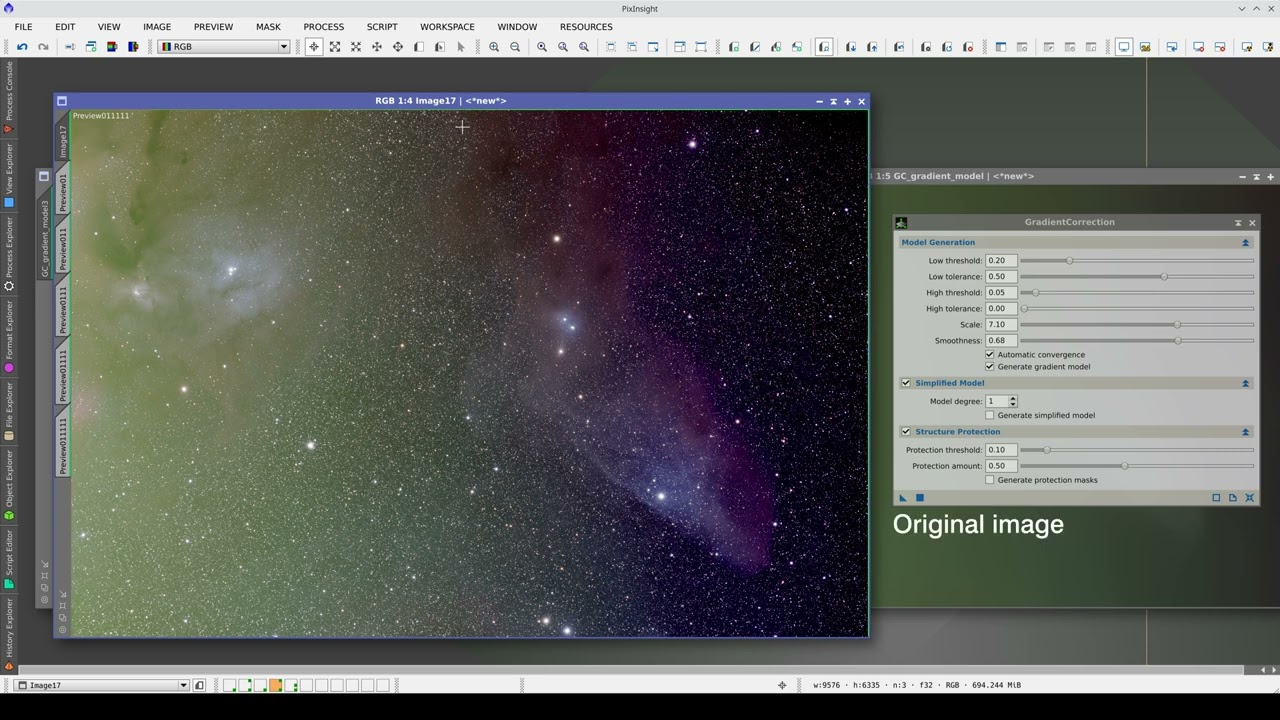Click the Reset icon in GradientCorrection
Image resolution: width=1280 pixels, height=720 pixels.
pyautogui.click(x=1249, y=498)
